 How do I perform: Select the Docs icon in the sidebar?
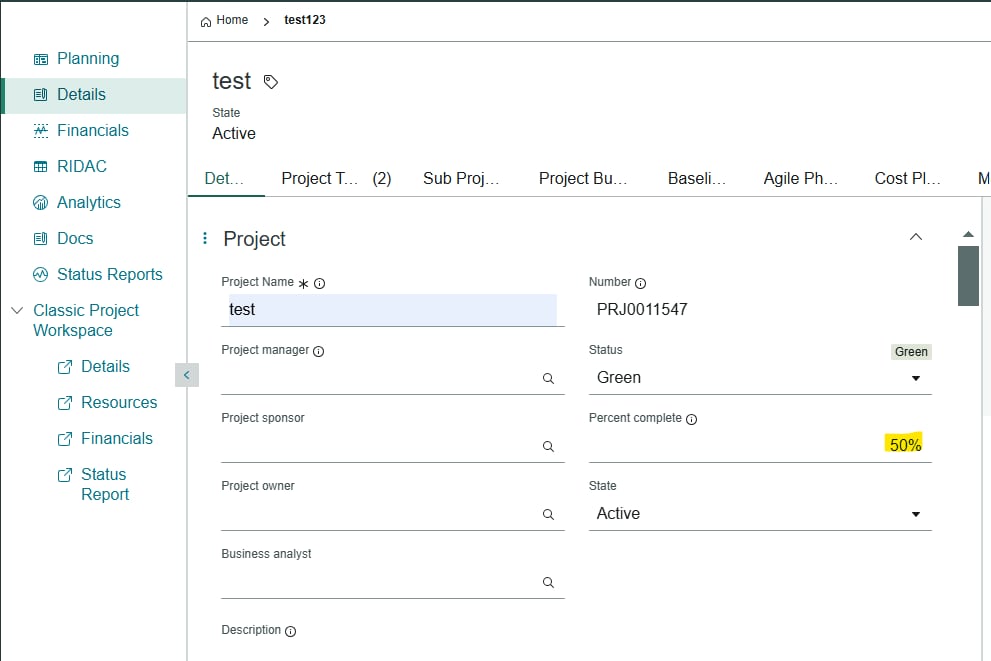41,238
